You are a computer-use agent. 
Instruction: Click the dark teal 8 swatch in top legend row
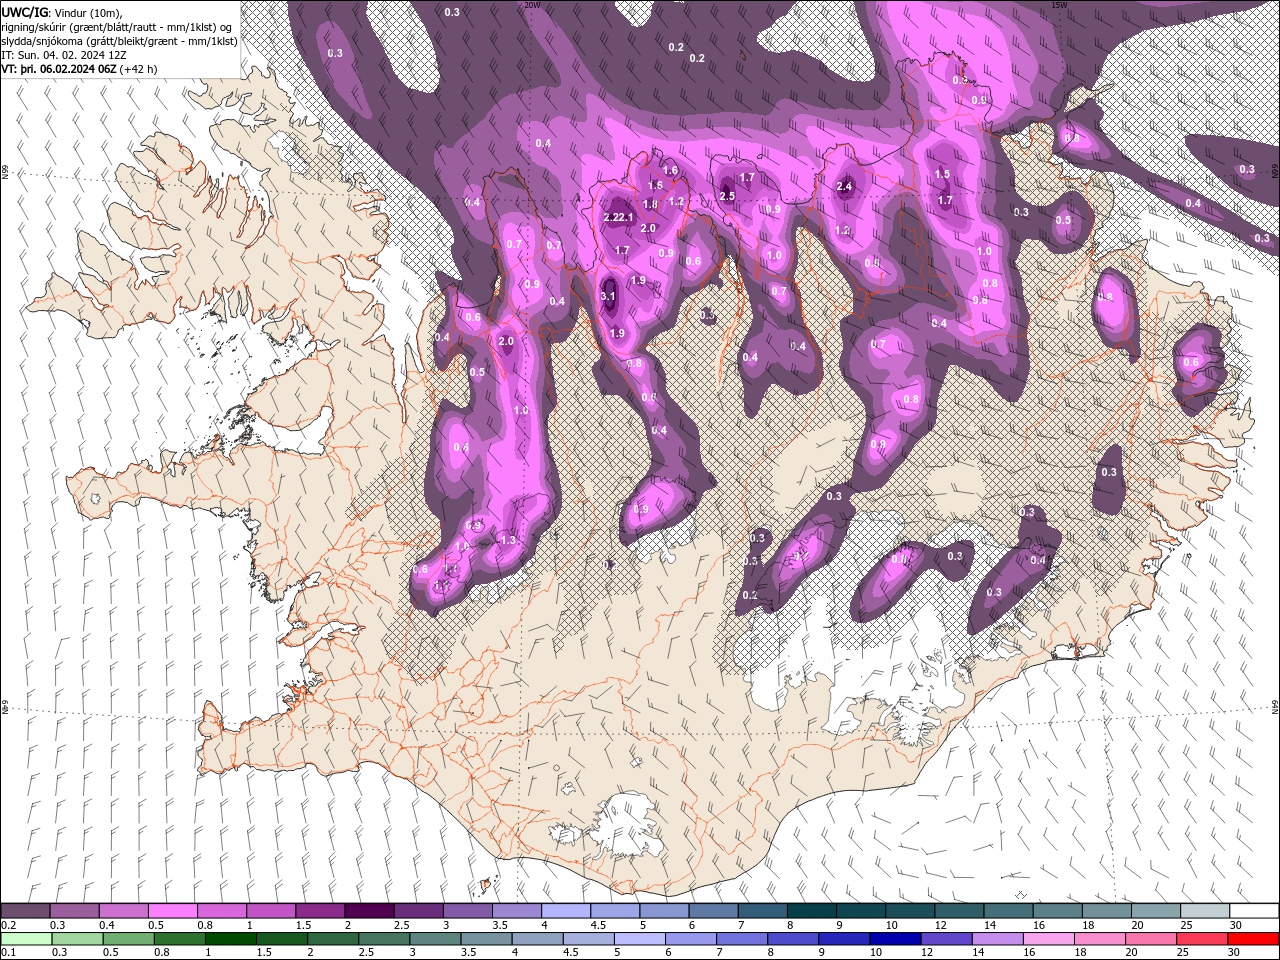(x=812, y=911)
